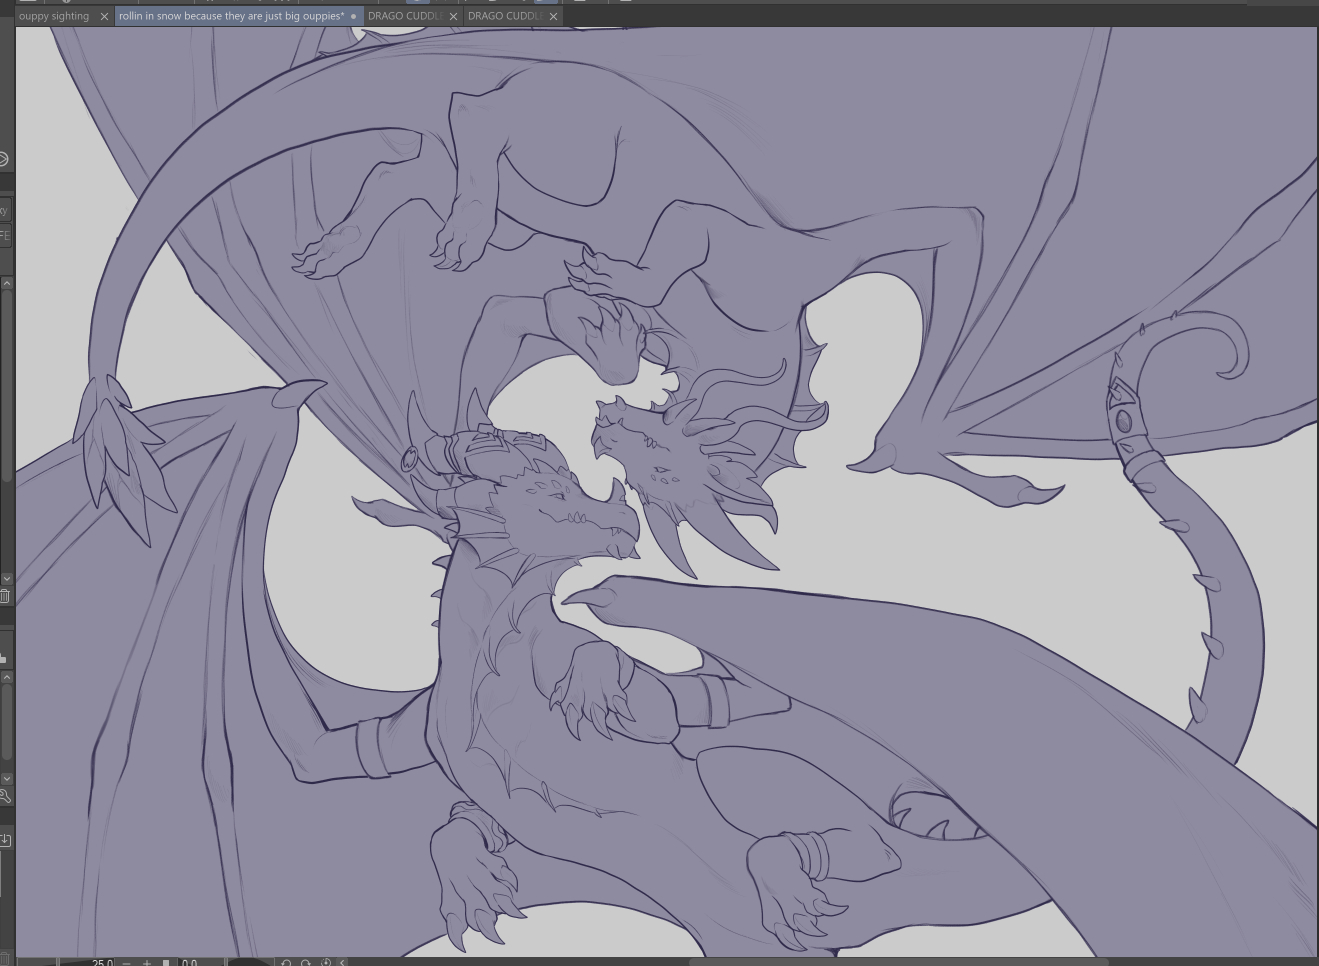Close the rightmost DRAGO CUDDLE tab
Image resolution: width=1319 pixels, height=966 pixels.
(553, 16)
